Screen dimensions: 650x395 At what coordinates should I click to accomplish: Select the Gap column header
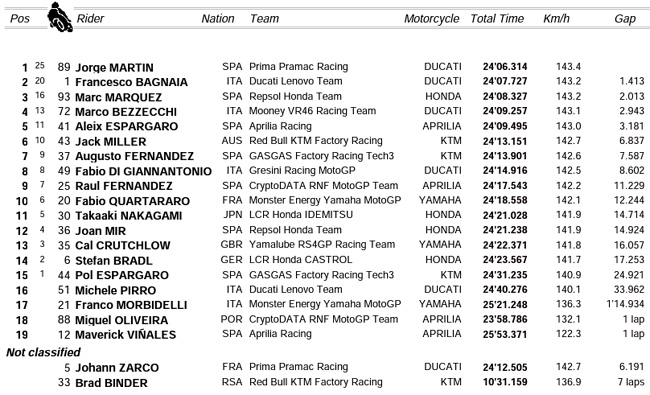(x=625, y=19)
